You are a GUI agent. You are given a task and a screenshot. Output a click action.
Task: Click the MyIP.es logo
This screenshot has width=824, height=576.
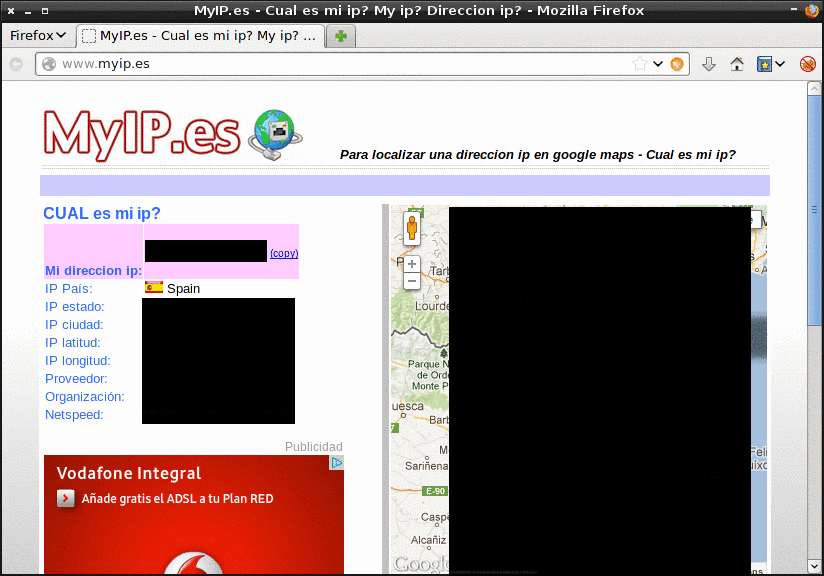(142, 135)
